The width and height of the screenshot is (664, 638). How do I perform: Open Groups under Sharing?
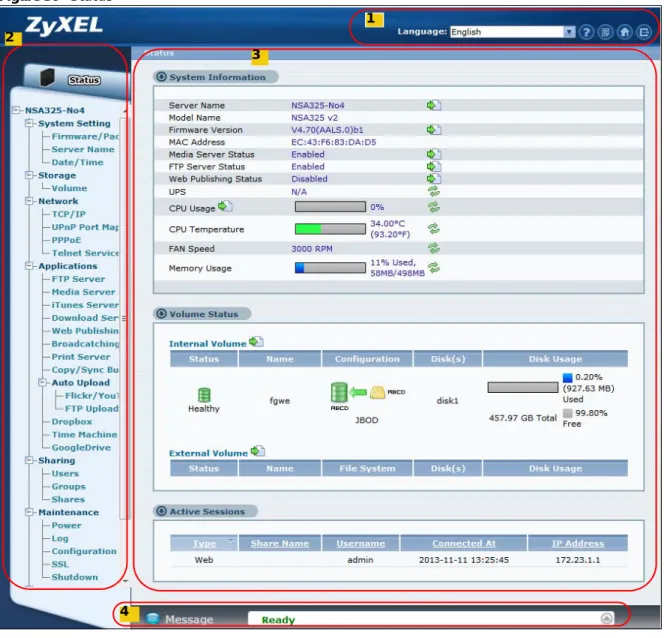pos(69,486)
